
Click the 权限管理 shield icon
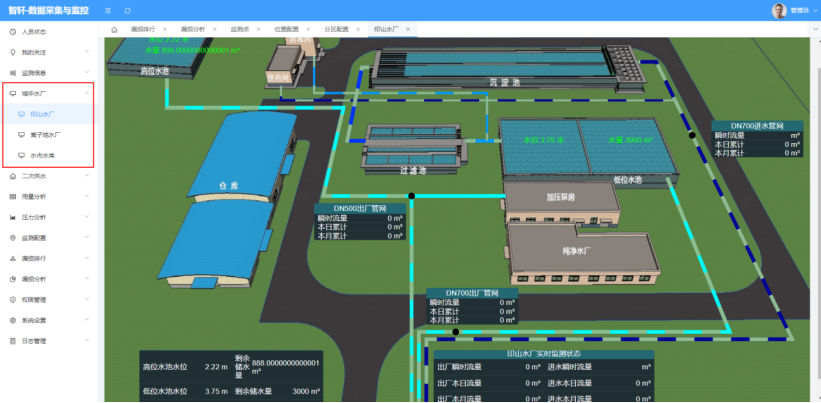click(x=13, y=300)
